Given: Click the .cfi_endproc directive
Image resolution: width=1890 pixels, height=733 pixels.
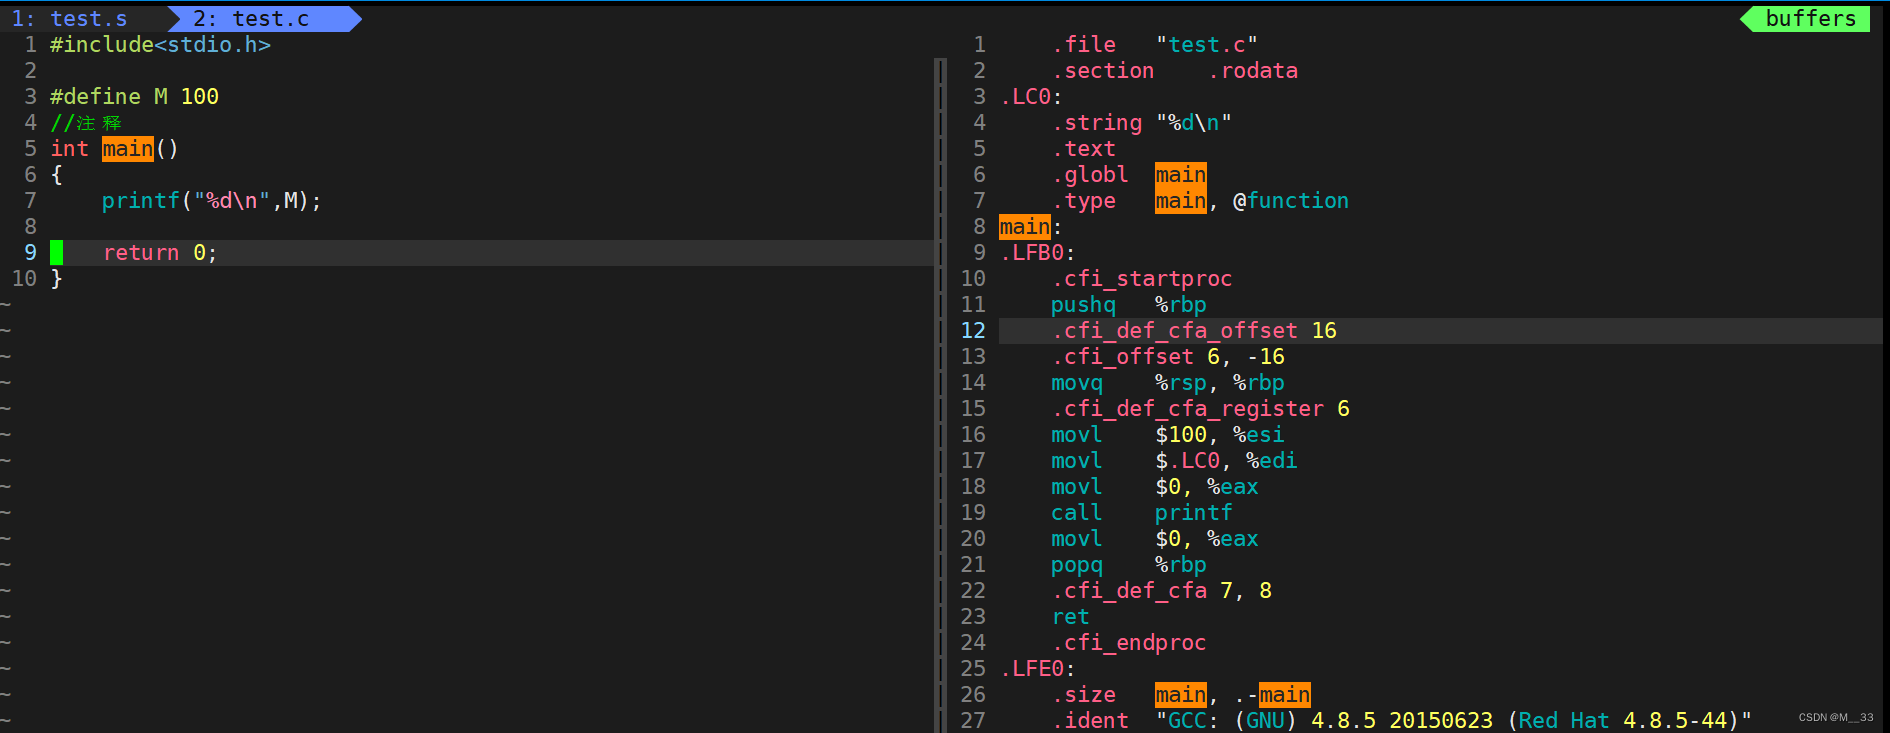Looking at the screenshot, I should pyautogui.click(x=1128, y=643).
